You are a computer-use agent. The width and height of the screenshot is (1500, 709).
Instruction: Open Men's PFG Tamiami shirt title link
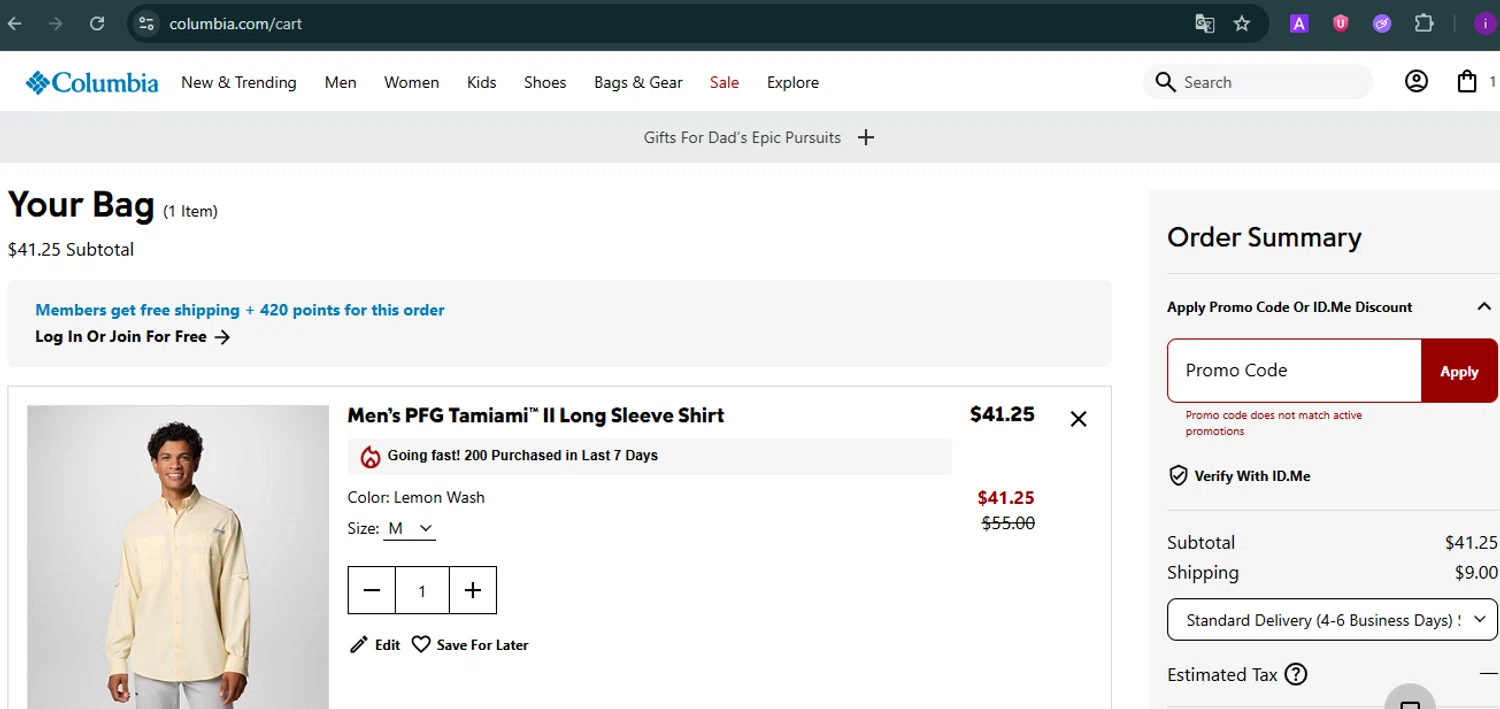[x=536, y=415]
